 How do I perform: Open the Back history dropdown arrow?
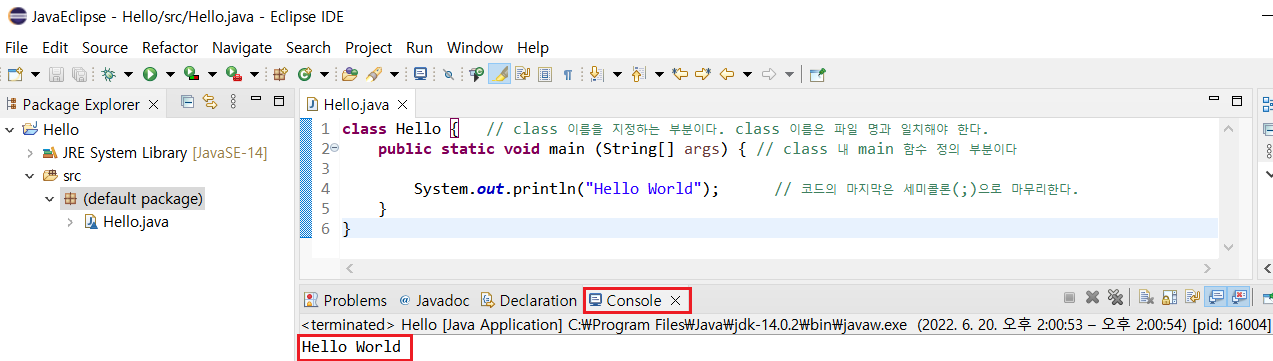(x=747, y=74)
